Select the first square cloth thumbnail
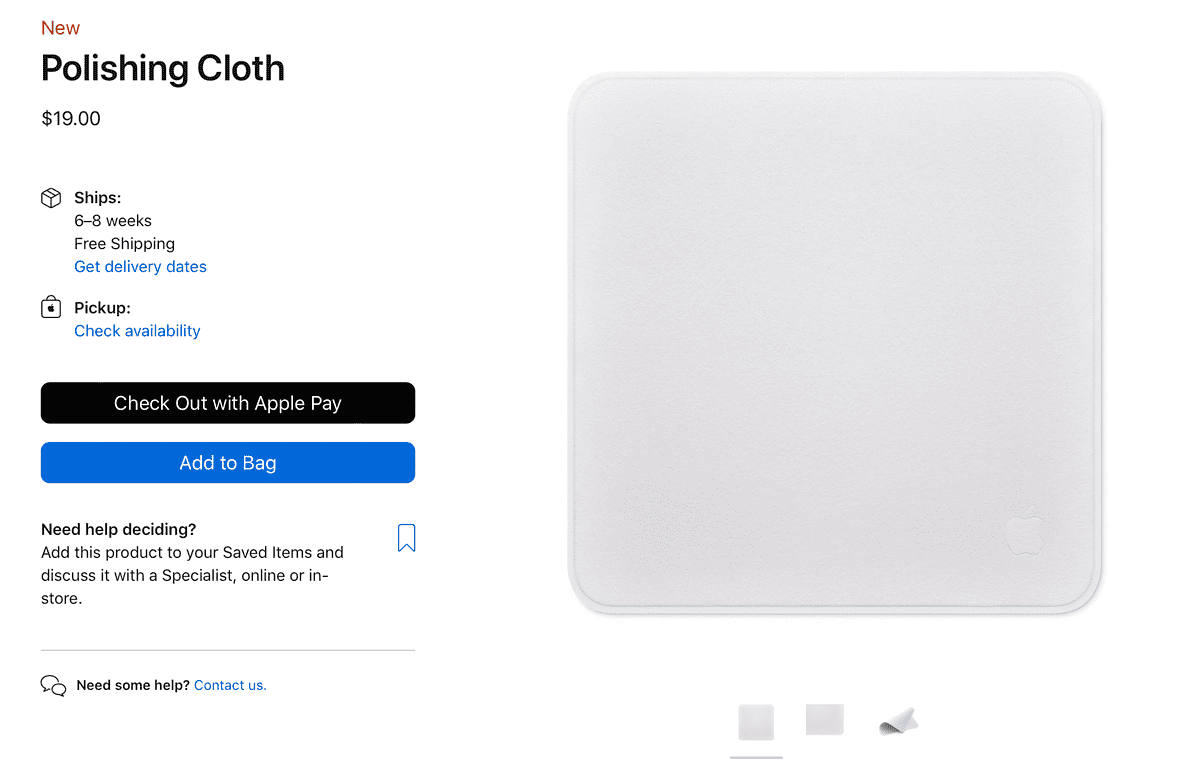1200x780 pixels. pos(756,722)
